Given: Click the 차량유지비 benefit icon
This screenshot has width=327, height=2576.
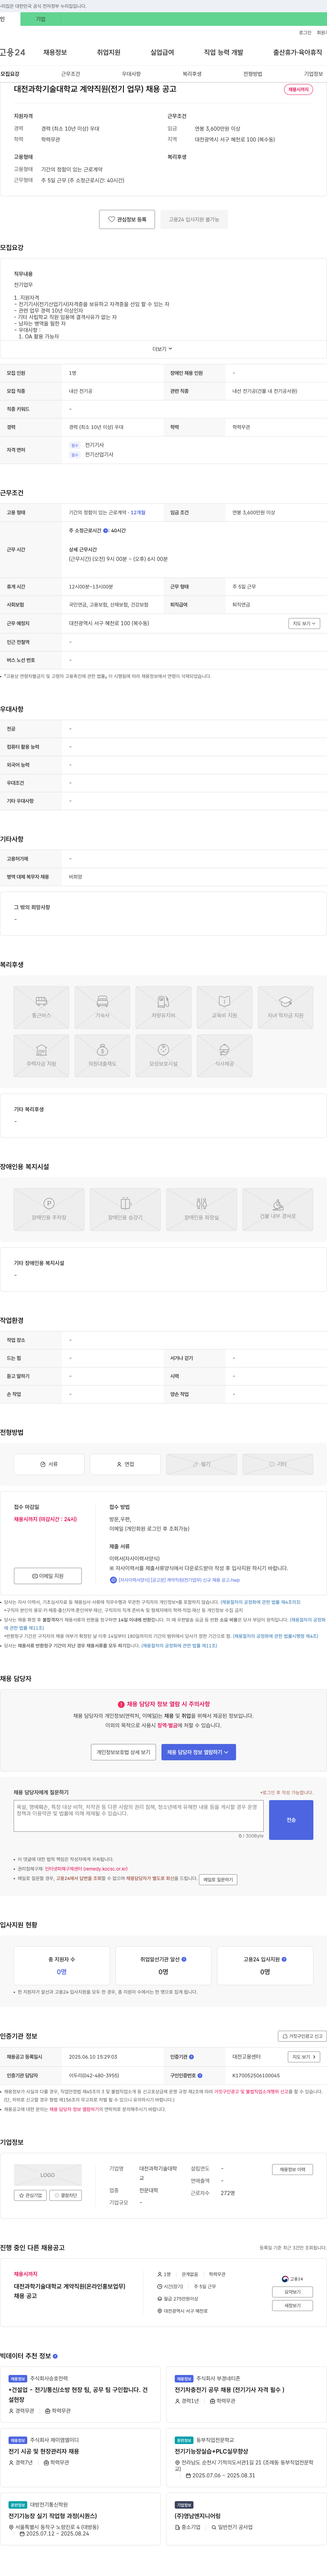Looking at the screenshot, I should tap(163, 1007).
